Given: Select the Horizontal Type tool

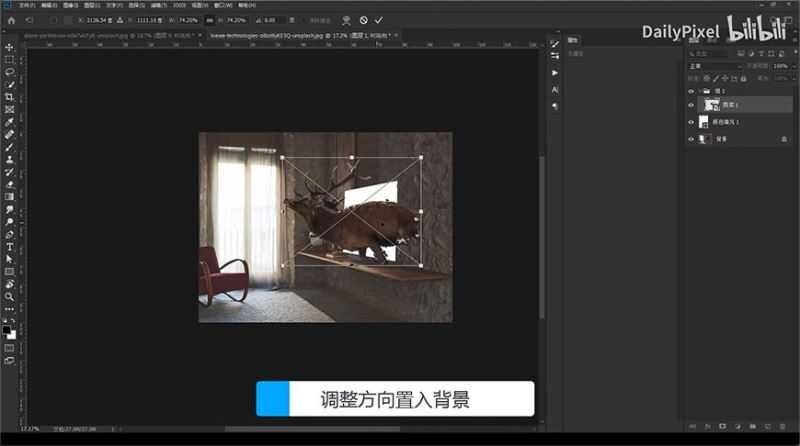Looking at the screenshot, I should (x=10, y=246).
